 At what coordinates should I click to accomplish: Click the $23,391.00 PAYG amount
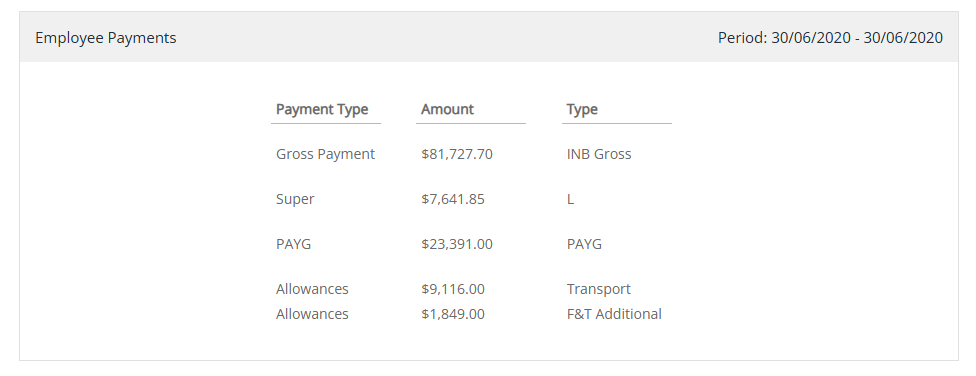point(457,244)
